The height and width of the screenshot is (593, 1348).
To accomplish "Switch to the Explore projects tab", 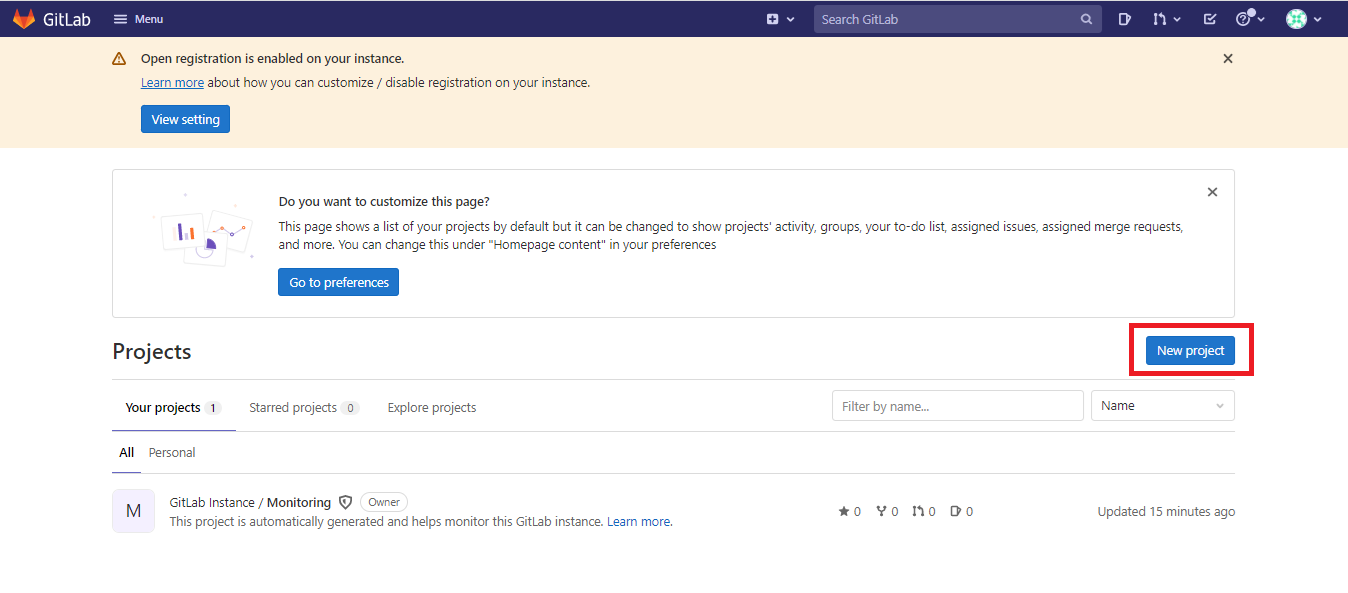I will pyautogui.click(x=432, y=408).
